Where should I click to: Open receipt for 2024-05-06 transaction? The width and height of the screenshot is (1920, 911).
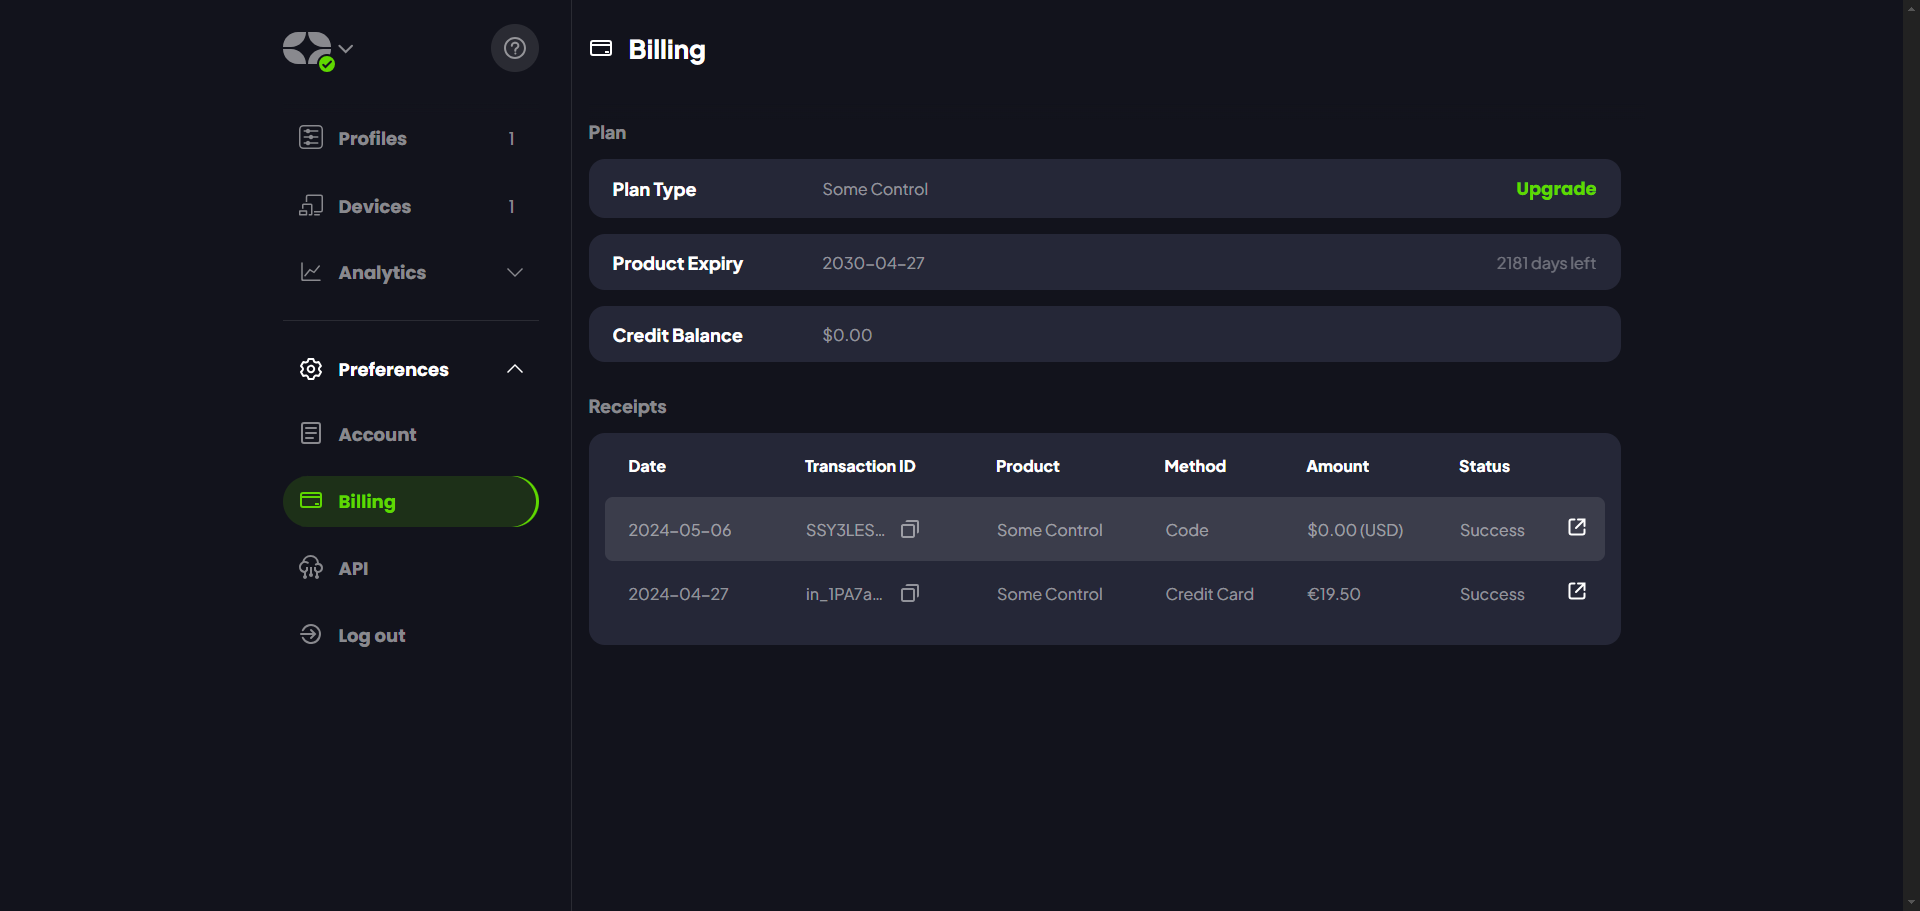click(1576, 527)
